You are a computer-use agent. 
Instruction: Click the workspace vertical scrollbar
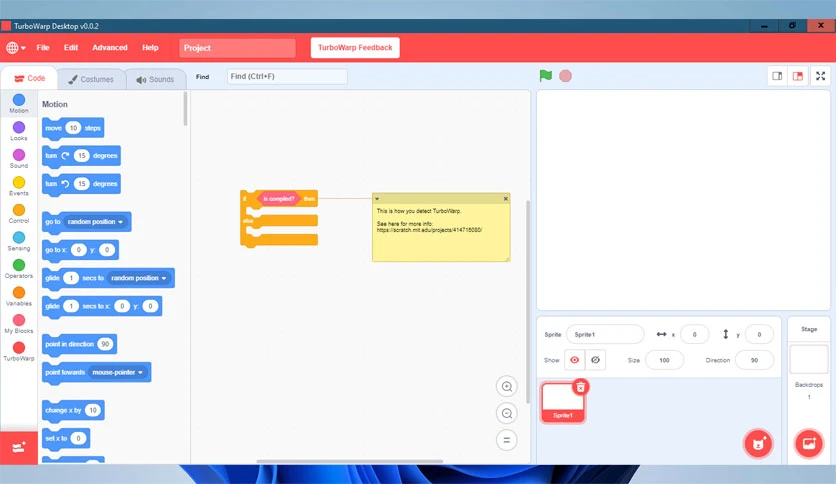tap(528, 302)
